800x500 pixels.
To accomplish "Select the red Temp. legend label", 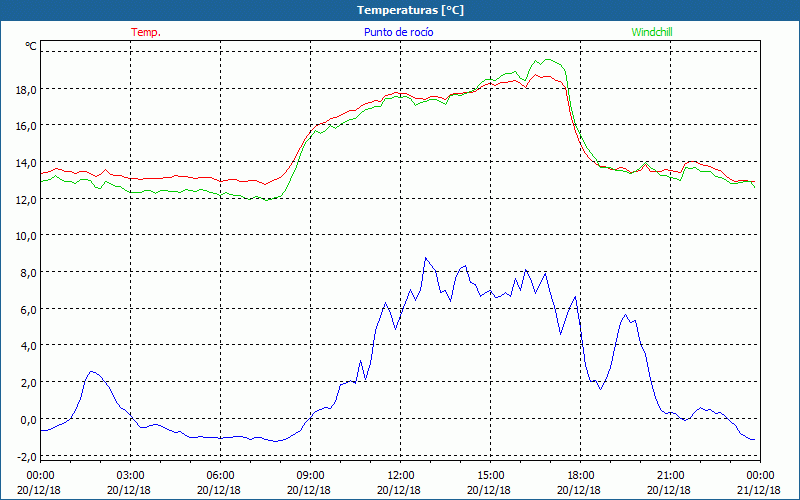I will [146, 32].
